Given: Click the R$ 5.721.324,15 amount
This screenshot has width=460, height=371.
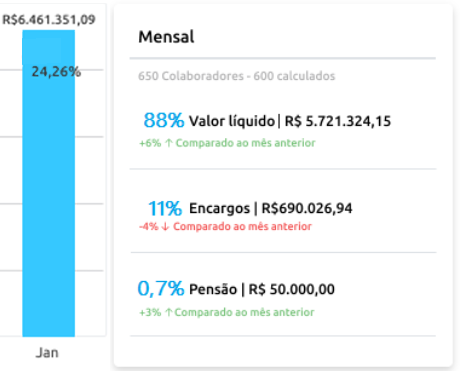Looking at the screenshot, I should [338, 121].
